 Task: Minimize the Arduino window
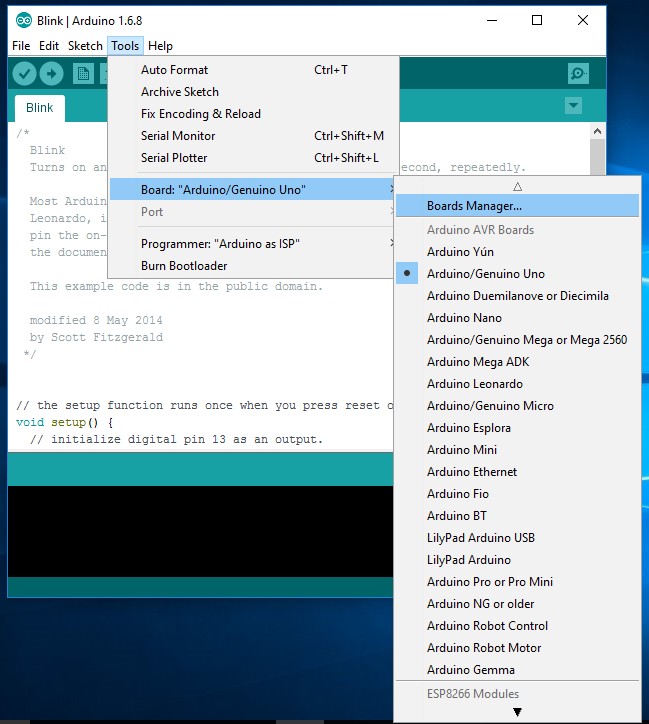point(492,20)
